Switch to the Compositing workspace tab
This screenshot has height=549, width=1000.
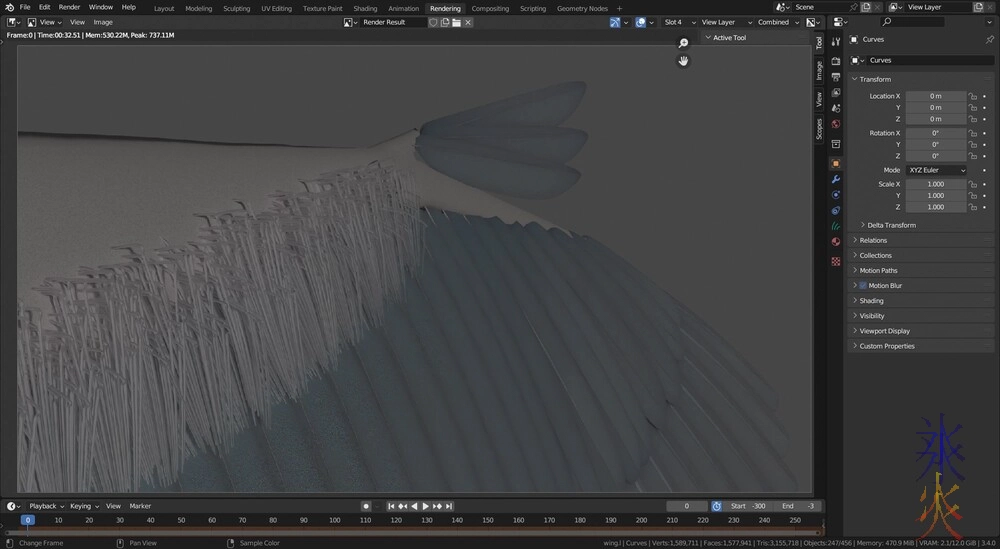tap(490, 8)
